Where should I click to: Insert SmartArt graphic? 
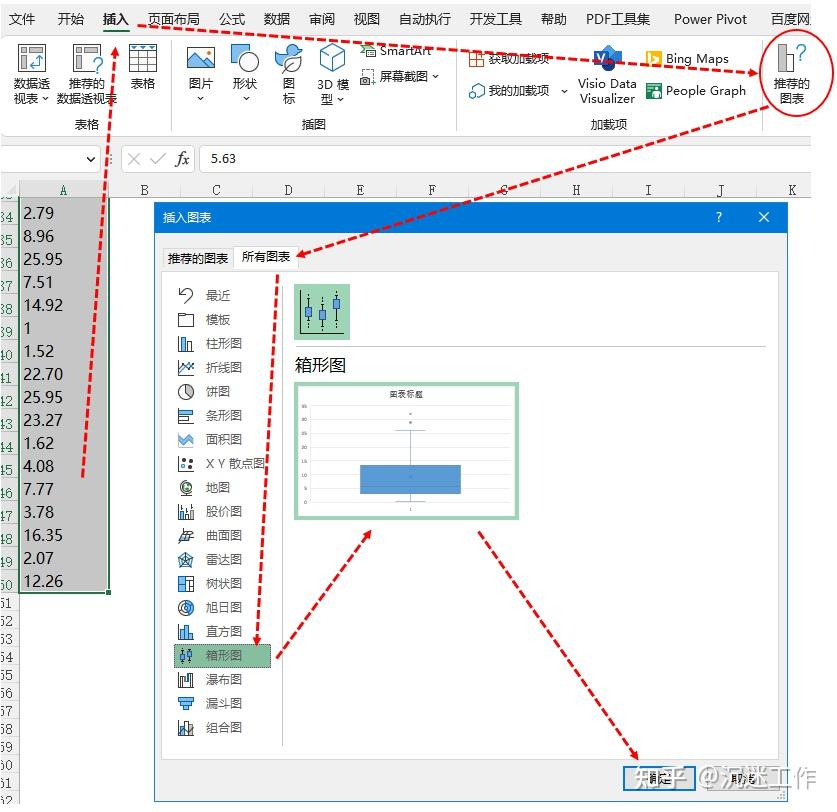pos(396,51)
